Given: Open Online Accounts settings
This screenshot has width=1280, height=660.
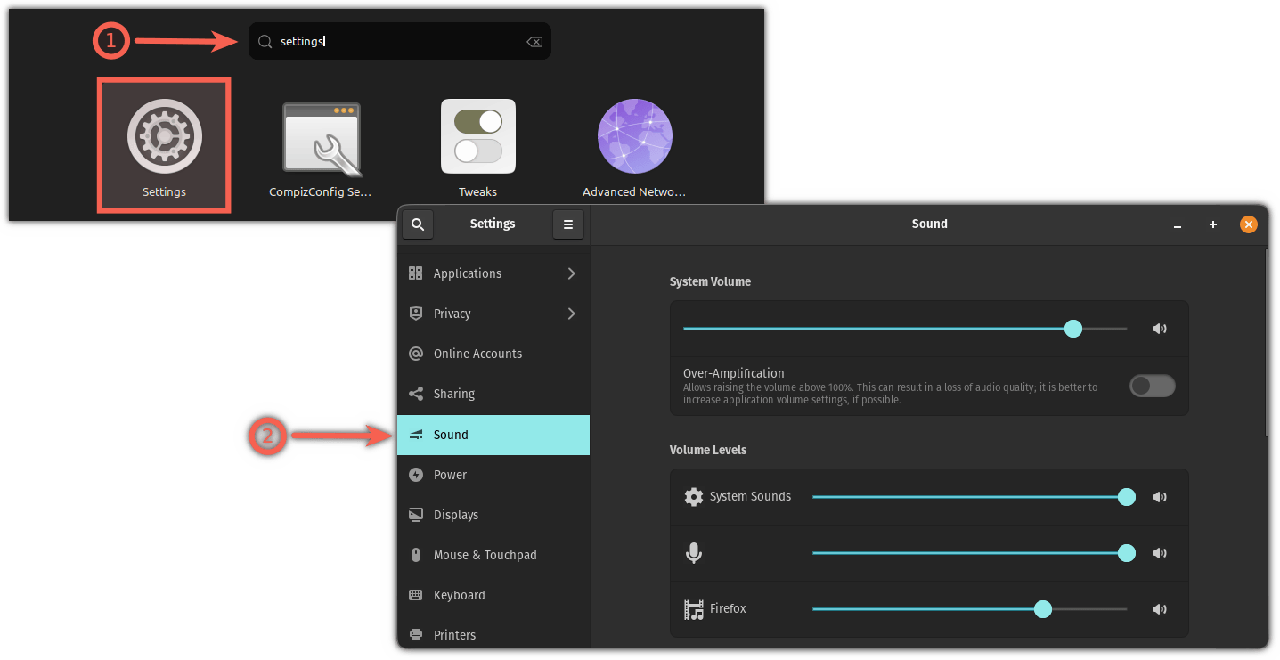Looking at the screenshot, I should (x=477, y=354).
